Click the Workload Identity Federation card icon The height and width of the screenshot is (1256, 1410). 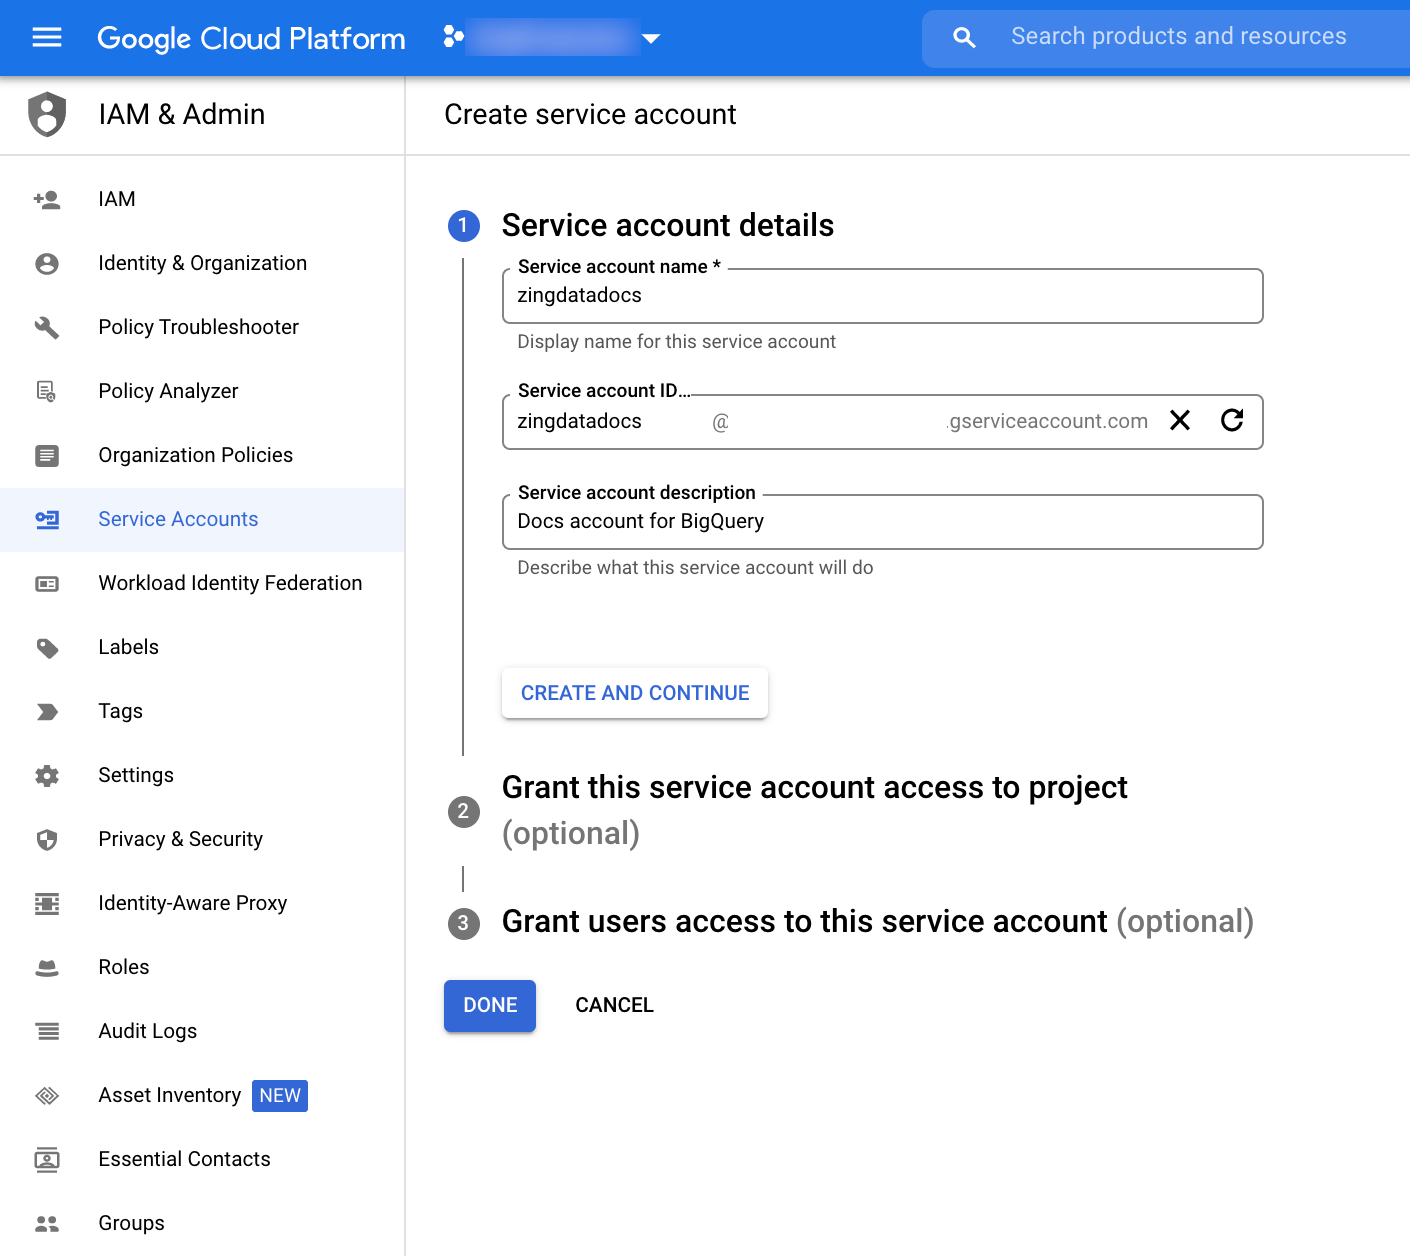point(47,584)
